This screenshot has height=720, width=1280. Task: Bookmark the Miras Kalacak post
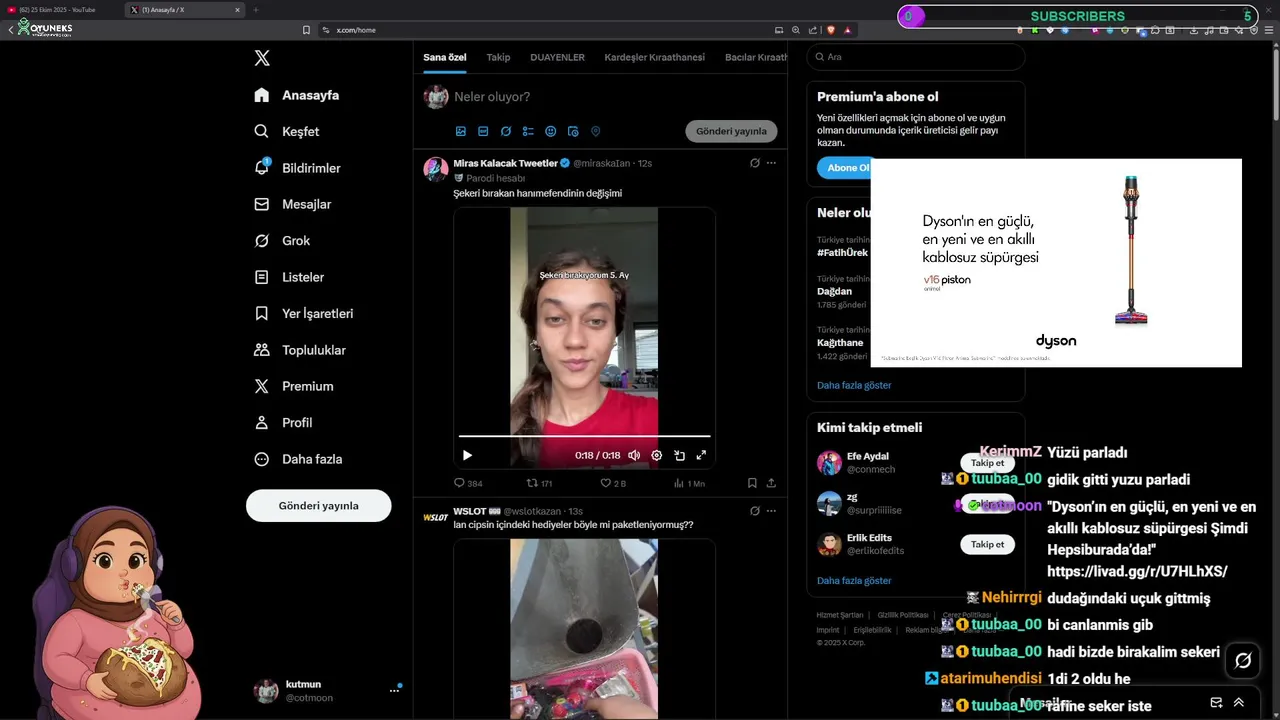tap(752, 483)
